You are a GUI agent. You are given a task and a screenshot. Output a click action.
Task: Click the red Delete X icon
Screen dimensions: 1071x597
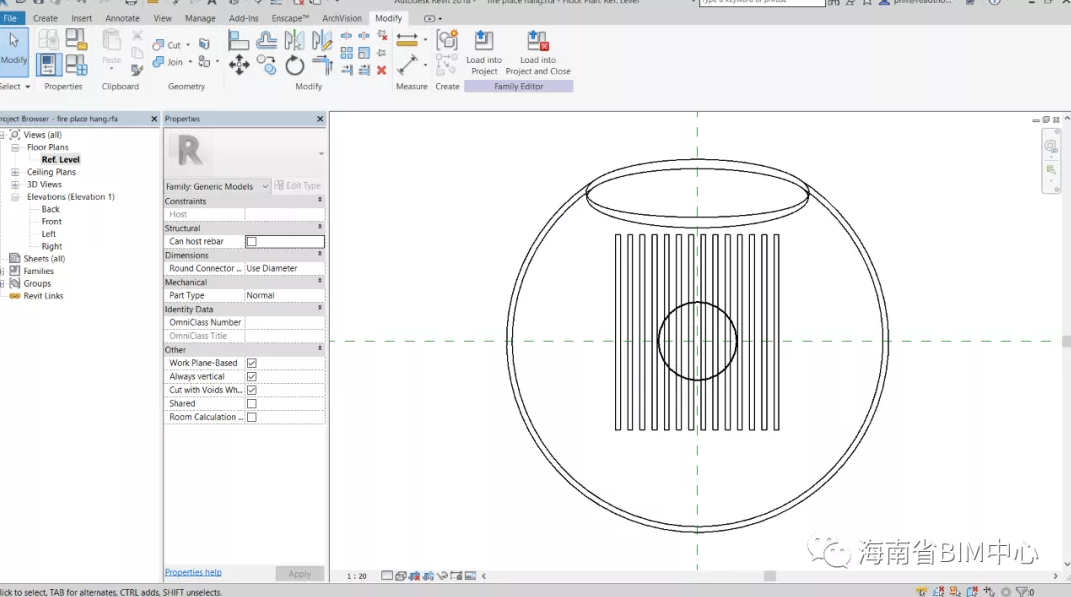381,70
